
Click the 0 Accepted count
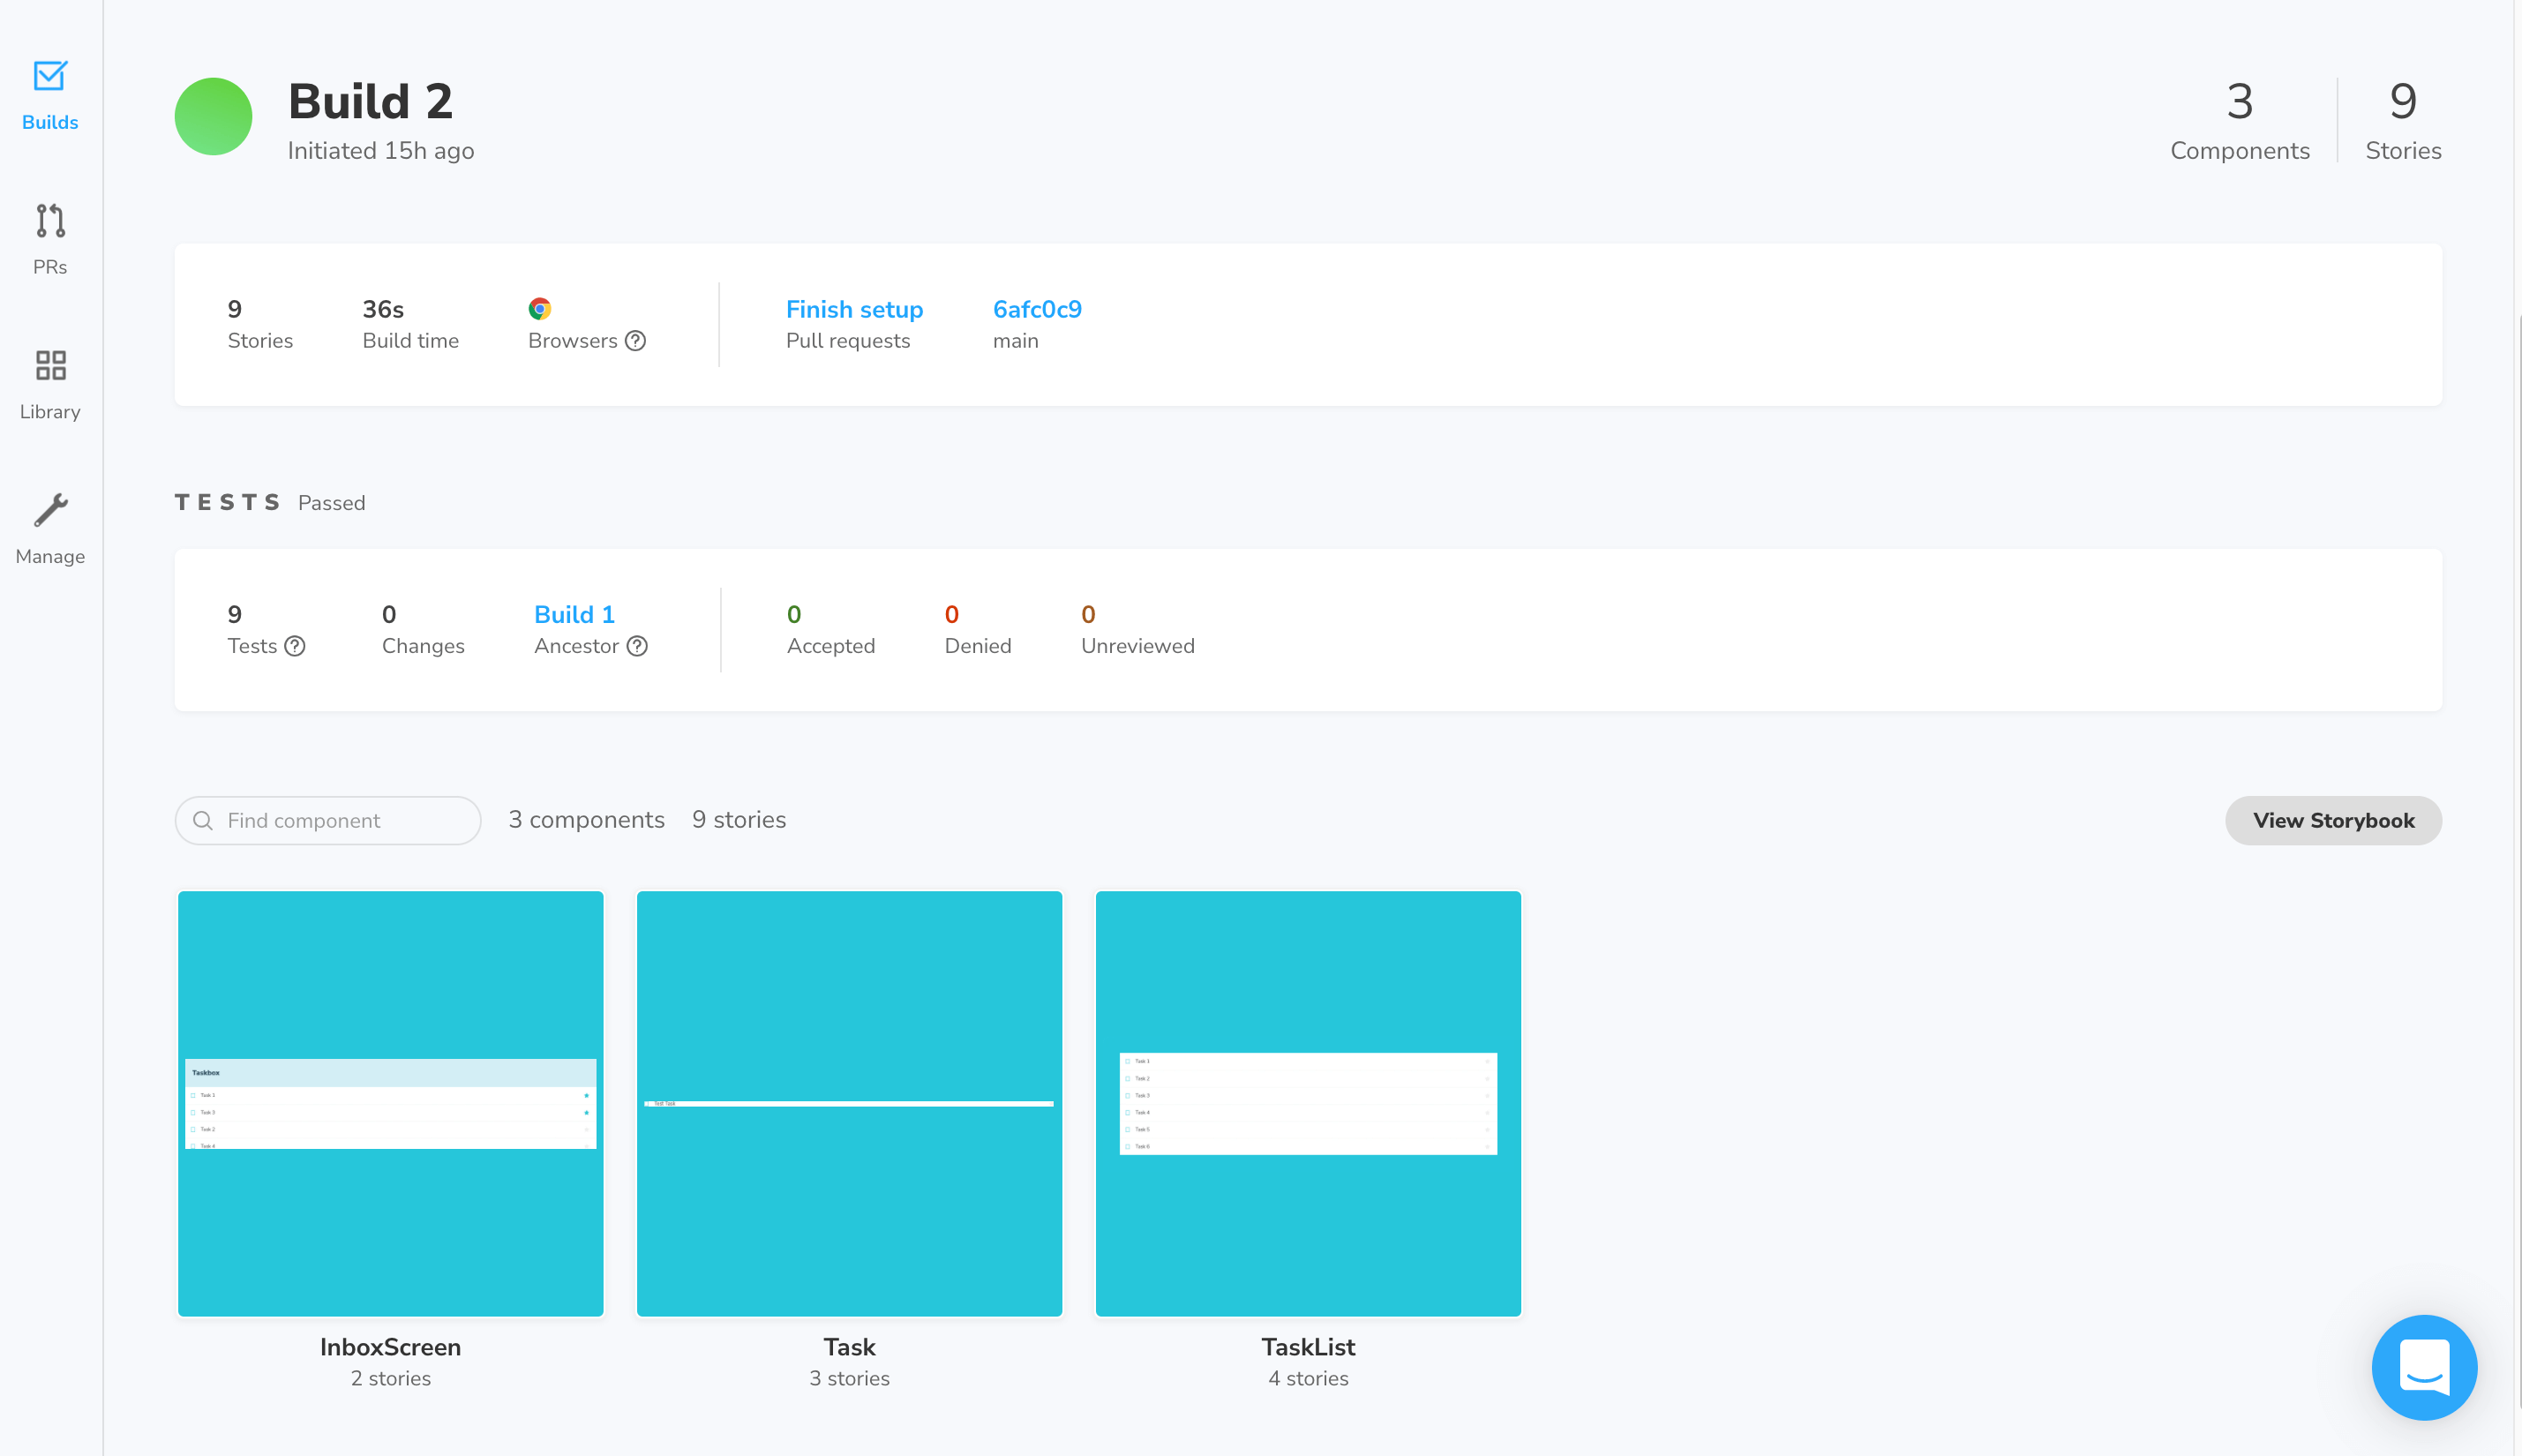click(x=794, y=614)
